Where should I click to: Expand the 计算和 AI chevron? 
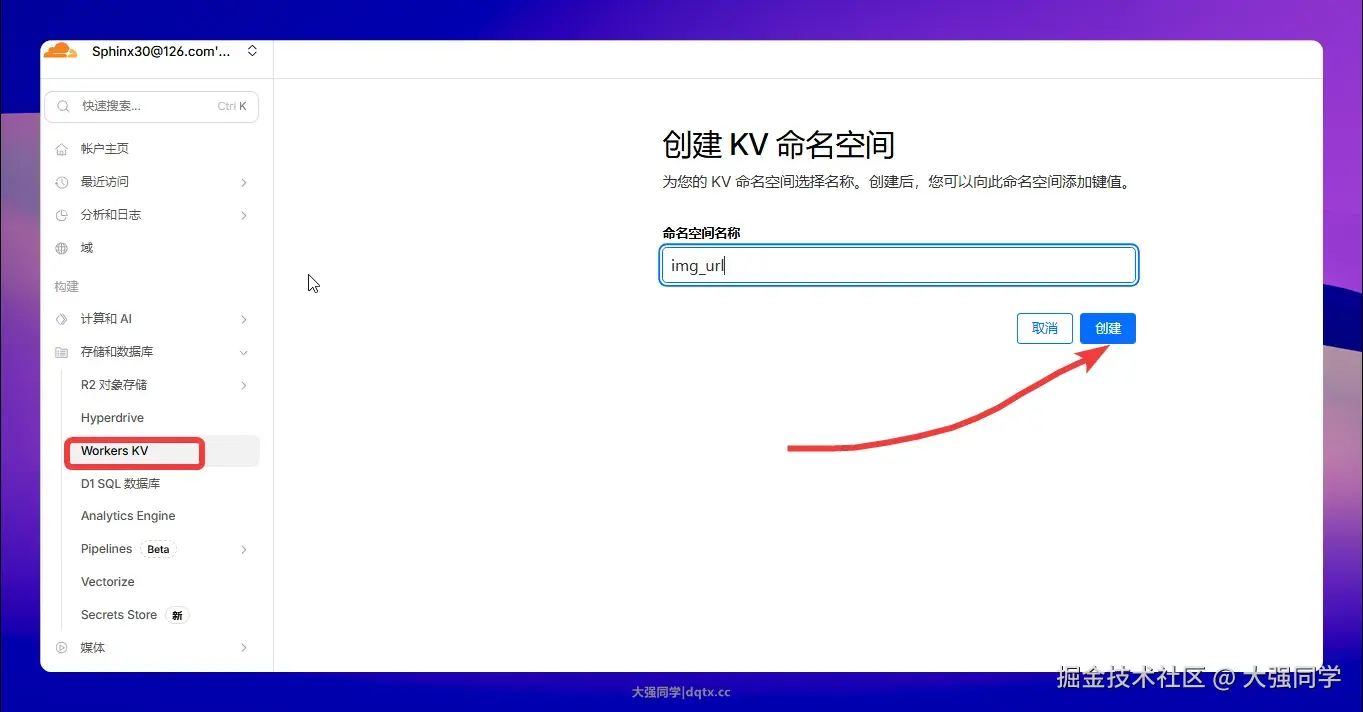coord(244,319)
